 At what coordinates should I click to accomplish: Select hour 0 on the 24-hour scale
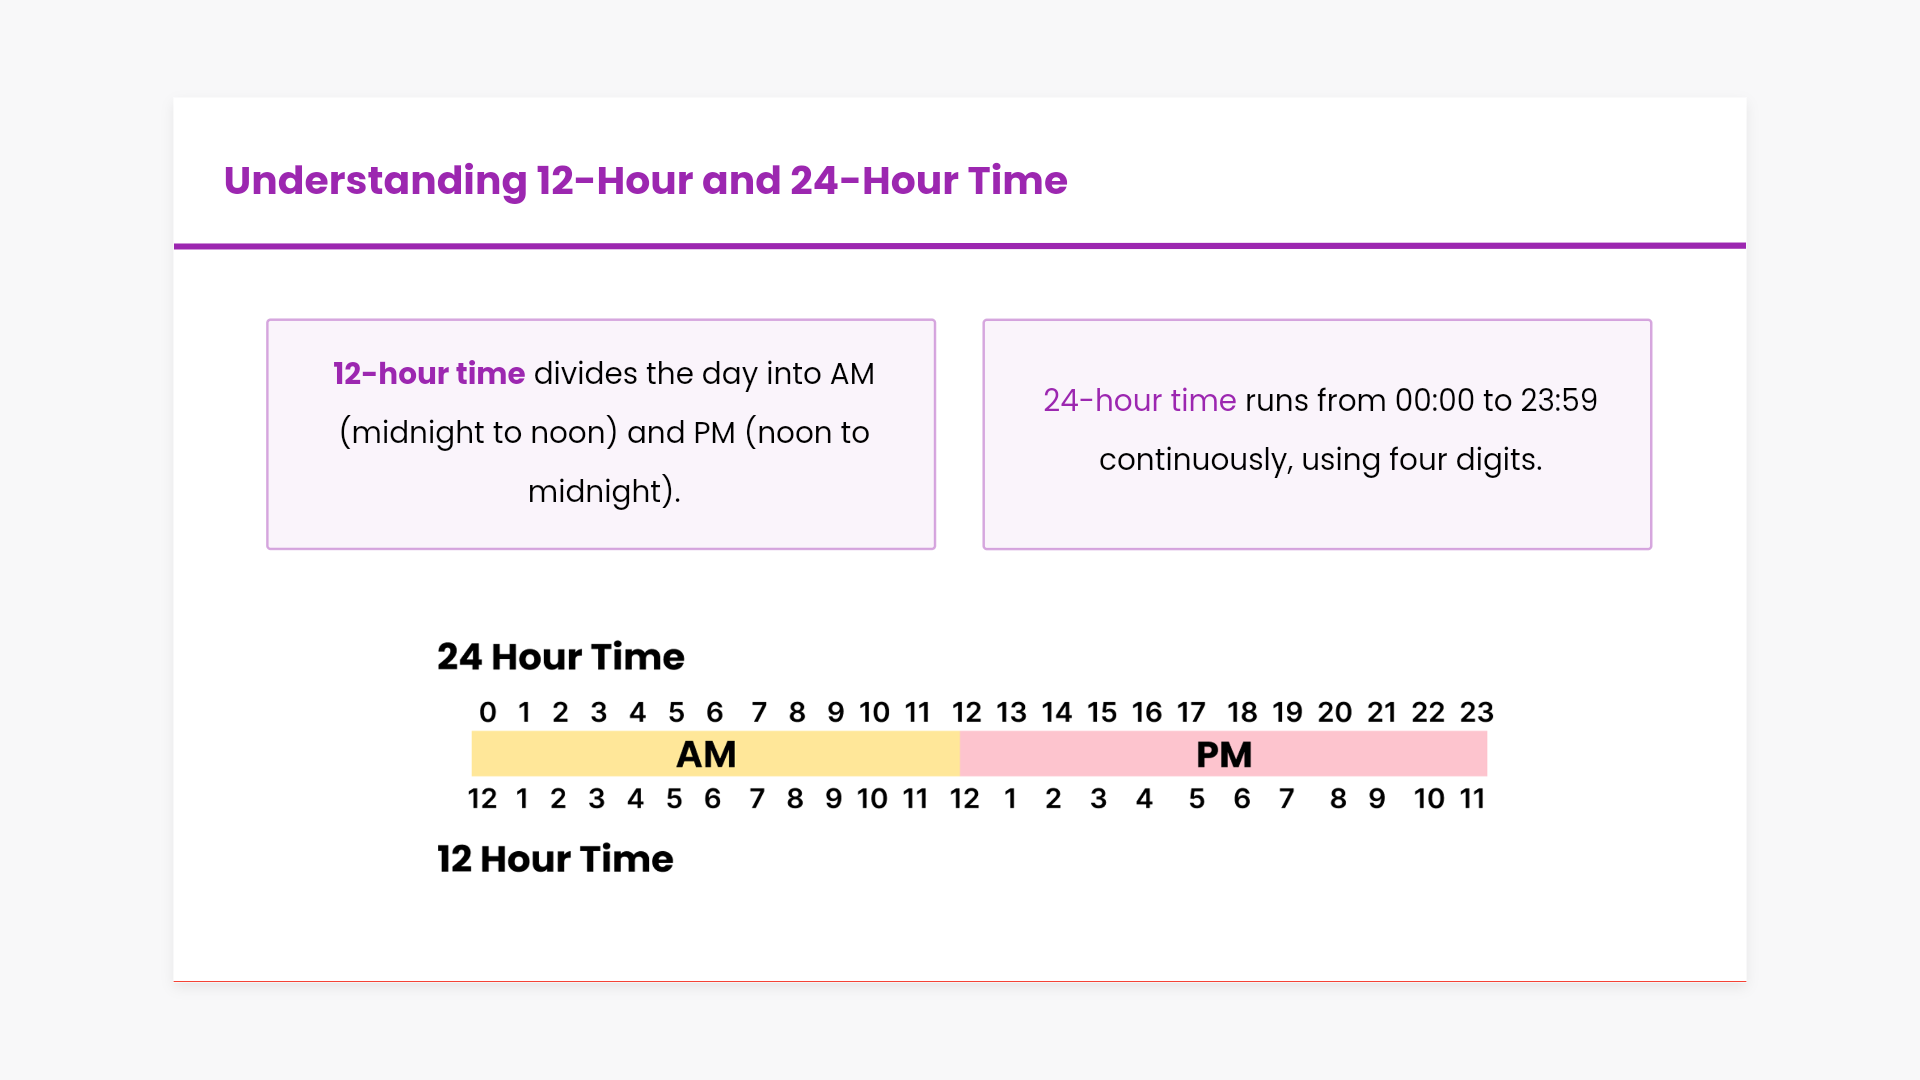(487, 713)
